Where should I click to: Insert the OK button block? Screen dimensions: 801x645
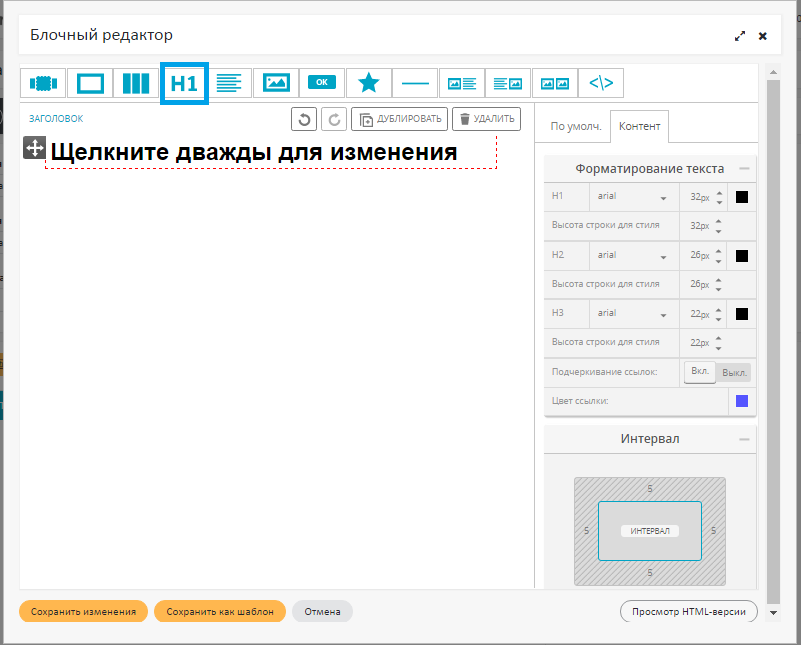coord(322,83)
